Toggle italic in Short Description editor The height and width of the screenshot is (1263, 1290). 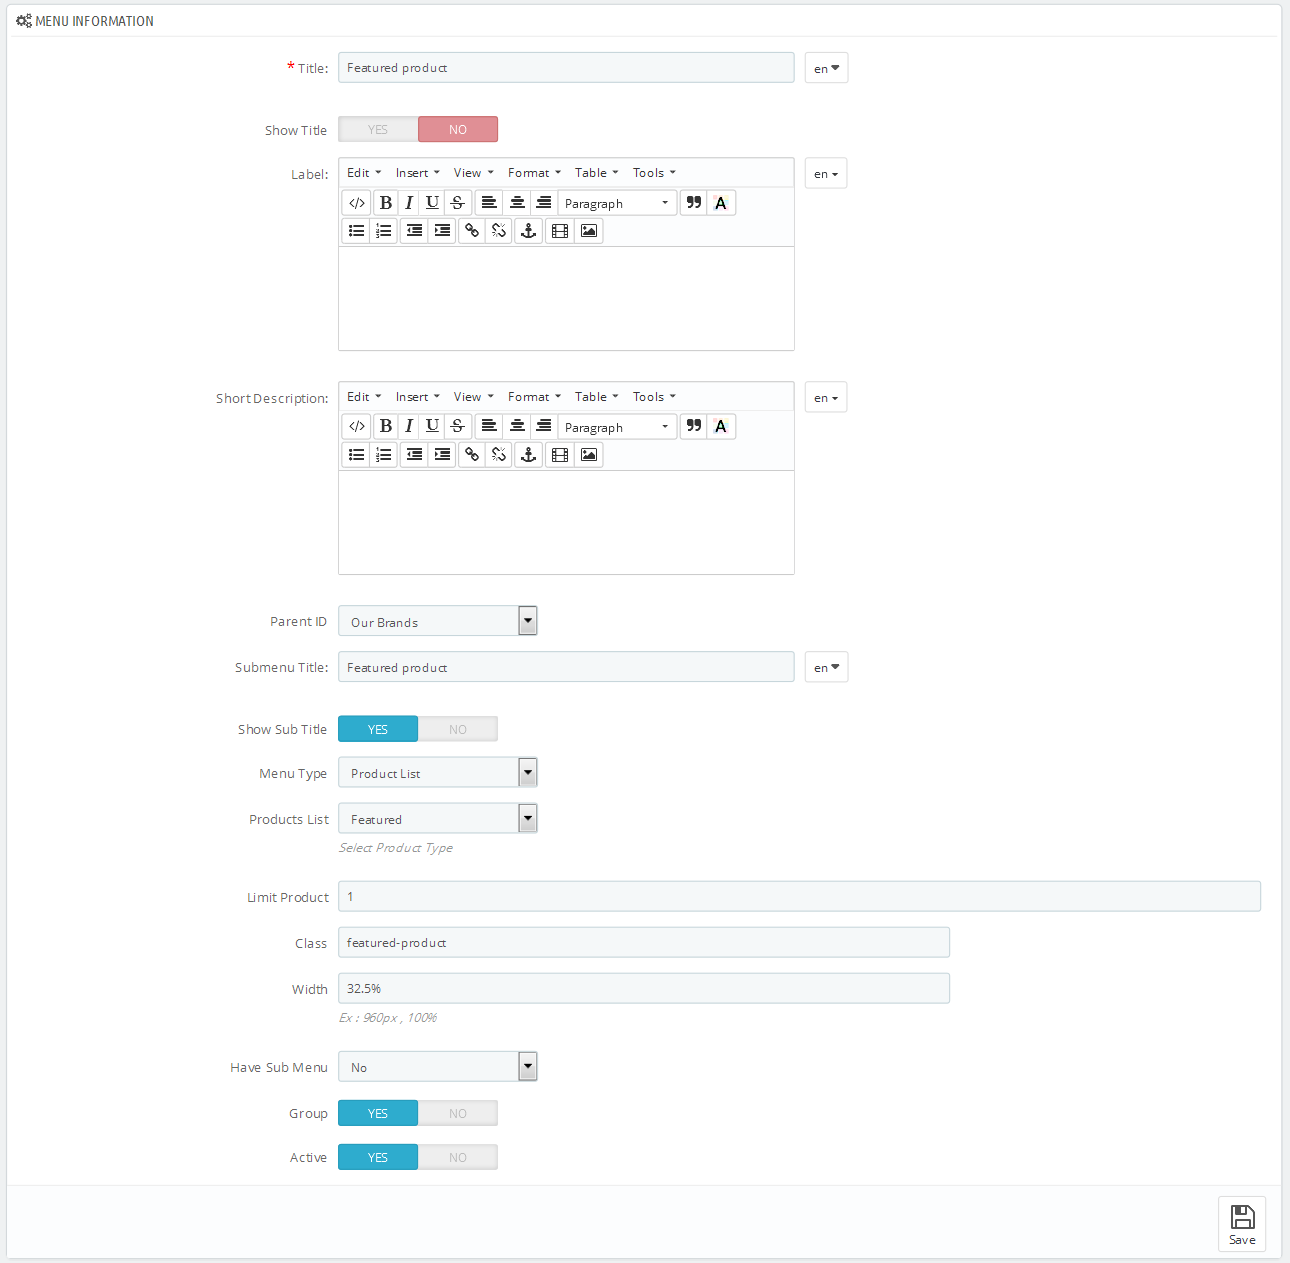tap(409, 427)
